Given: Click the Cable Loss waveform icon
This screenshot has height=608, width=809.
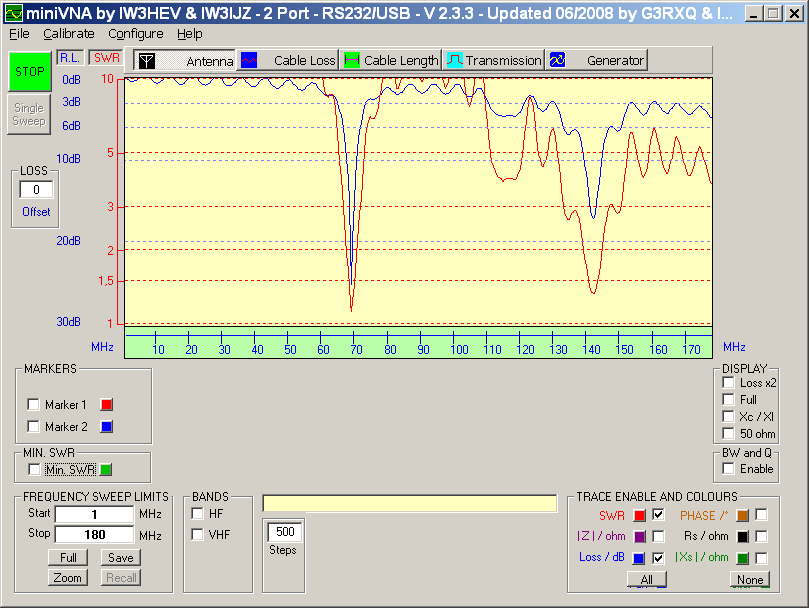Looking at the screenshot, I should click(x=249, y=60).
